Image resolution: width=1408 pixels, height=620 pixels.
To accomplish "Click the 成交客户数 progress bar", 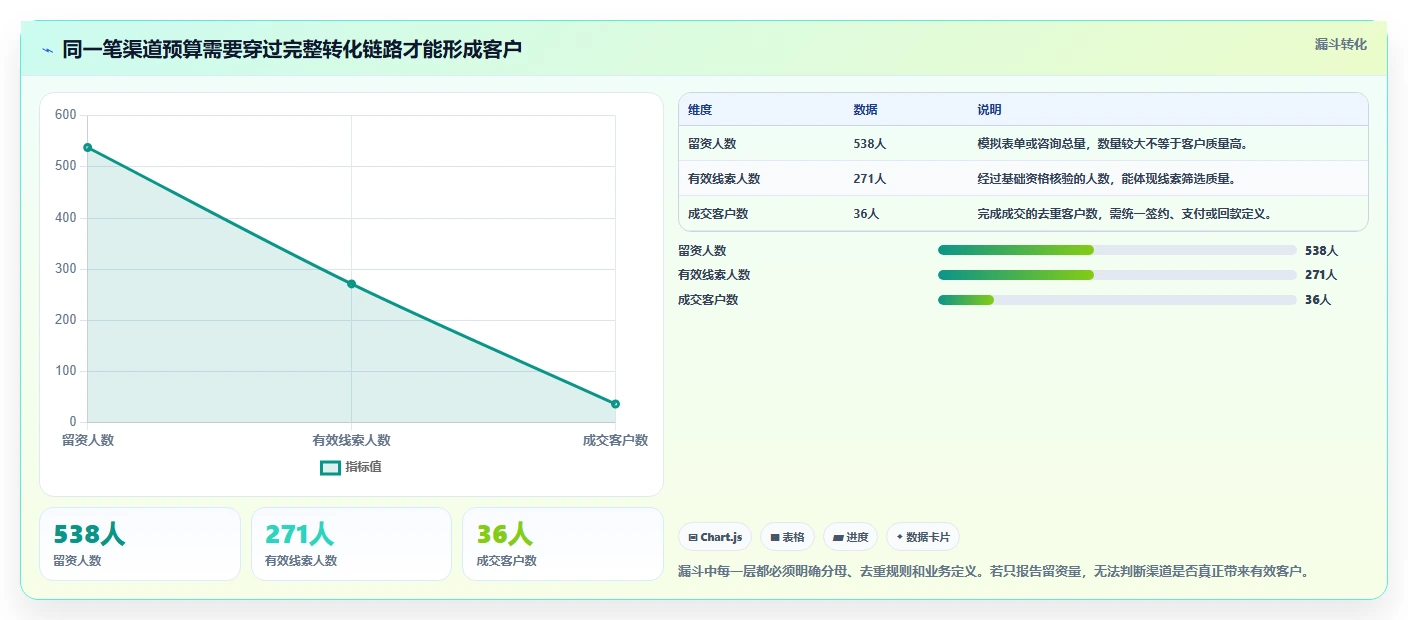I will [1117, 300].
